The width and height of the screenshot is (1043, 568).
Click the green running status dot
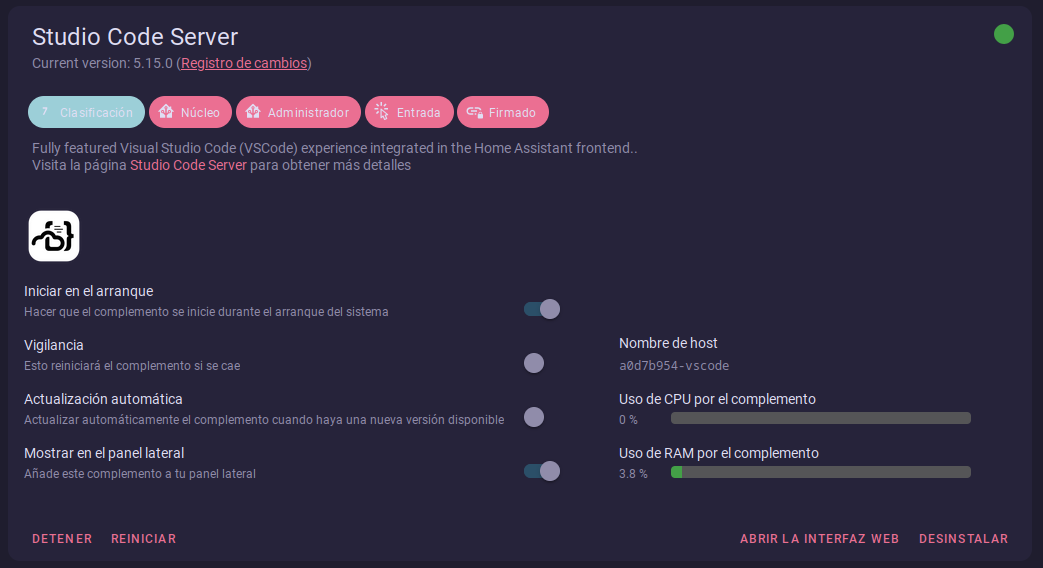[x=1004, y=35]
